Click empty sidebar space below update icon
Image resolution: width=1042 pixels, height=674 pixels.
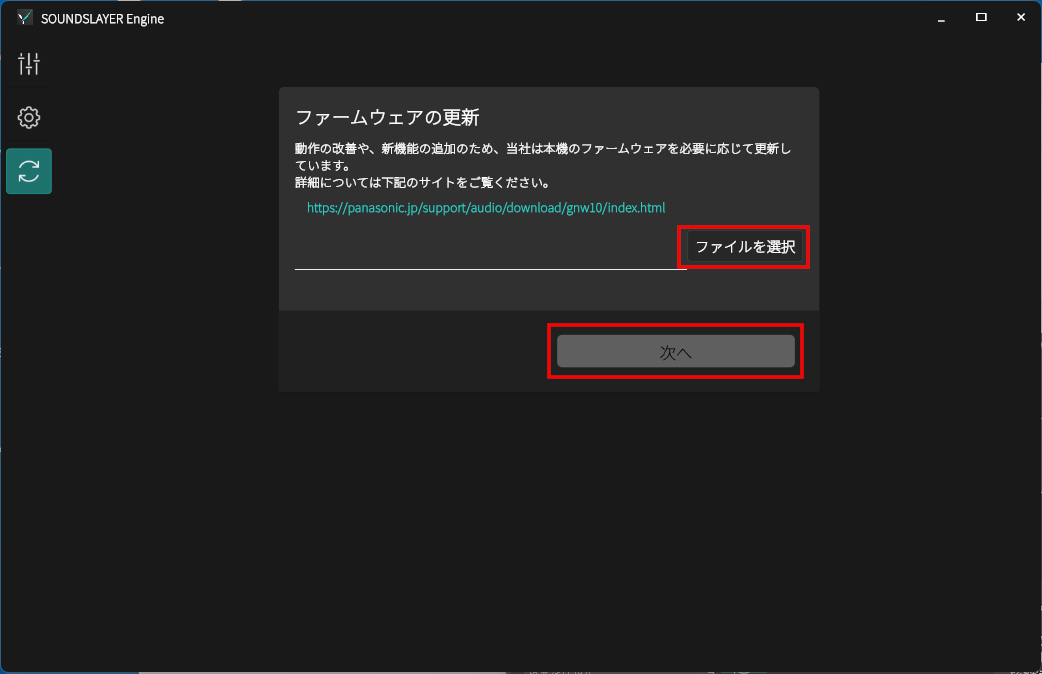pos(29,400)
